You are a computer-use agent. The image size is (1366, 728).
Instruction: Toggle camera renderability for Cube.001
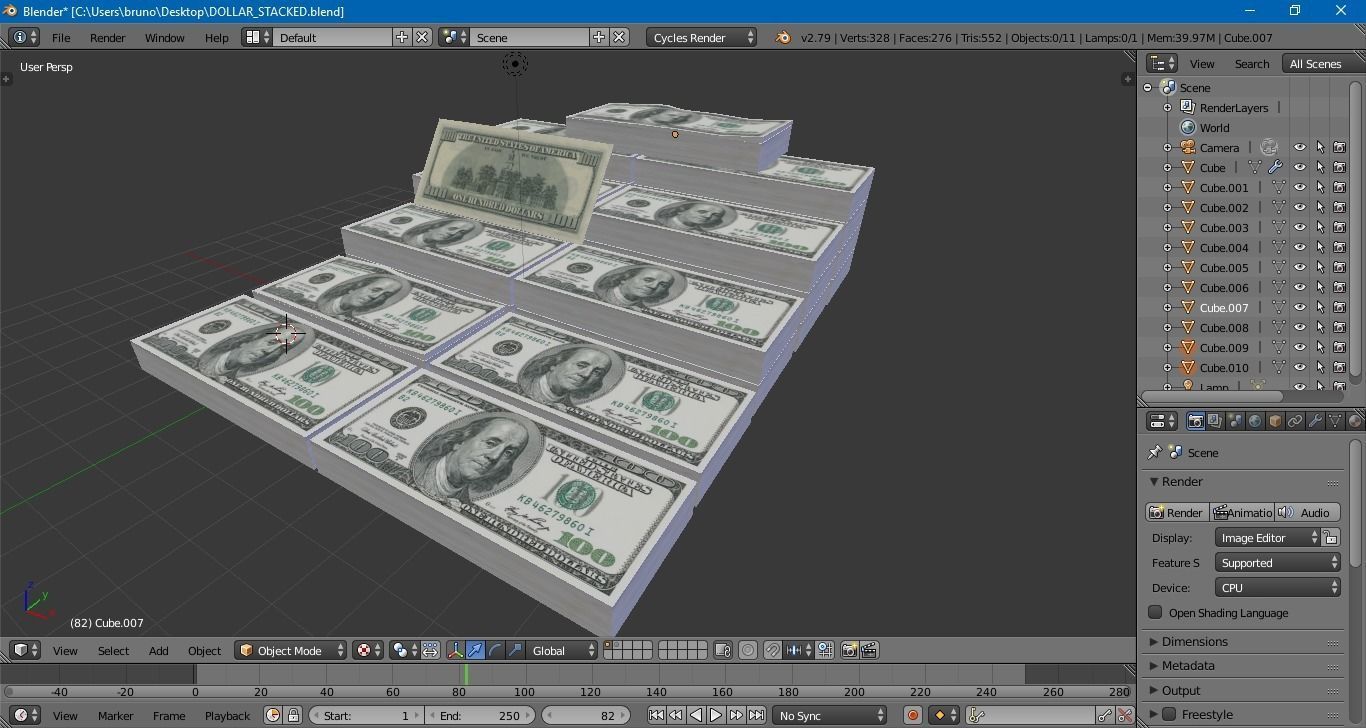coord(1339,187)
